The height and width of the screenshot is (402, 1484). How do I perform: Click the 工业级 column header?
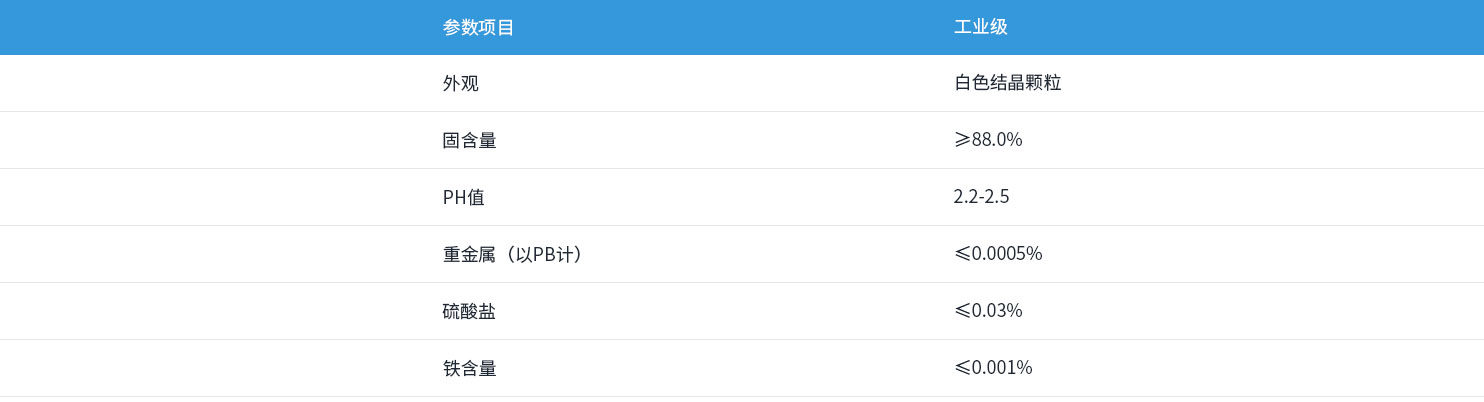pos(980,28)
